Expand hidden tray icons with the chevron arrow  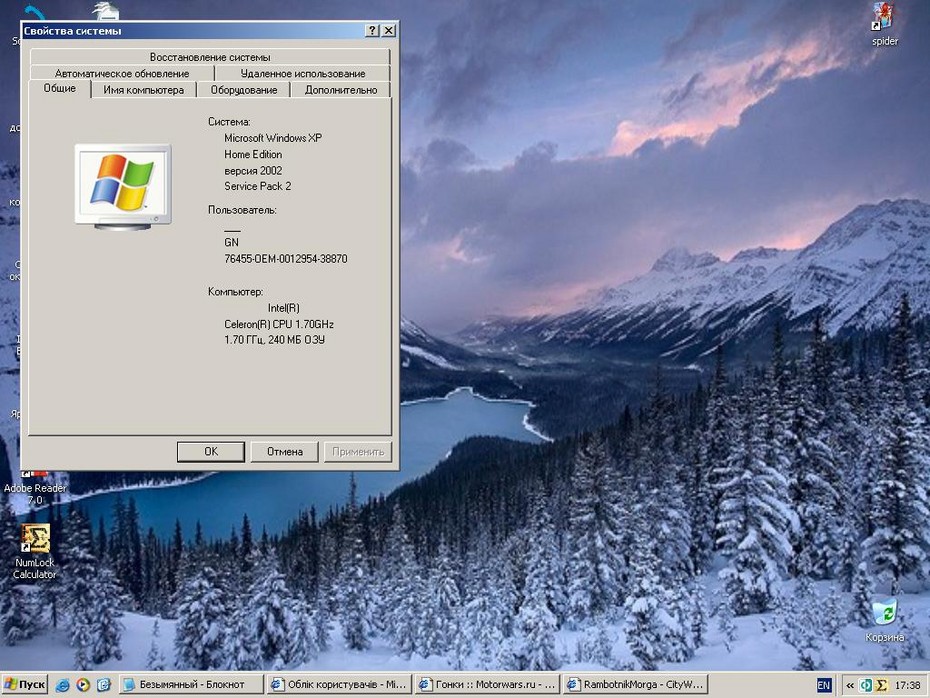coord(850,685)
